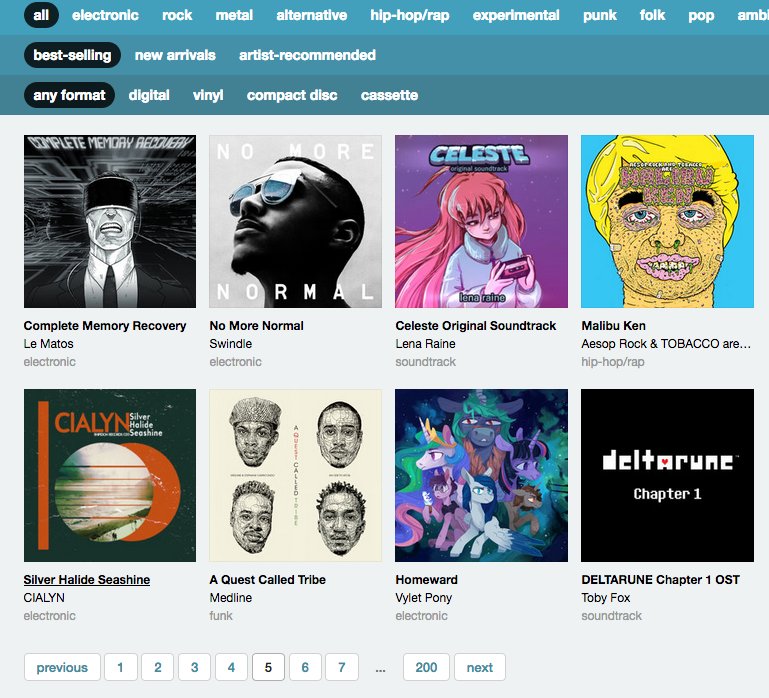
Task: Filter by metal genre
Action: tap(234, 15)
